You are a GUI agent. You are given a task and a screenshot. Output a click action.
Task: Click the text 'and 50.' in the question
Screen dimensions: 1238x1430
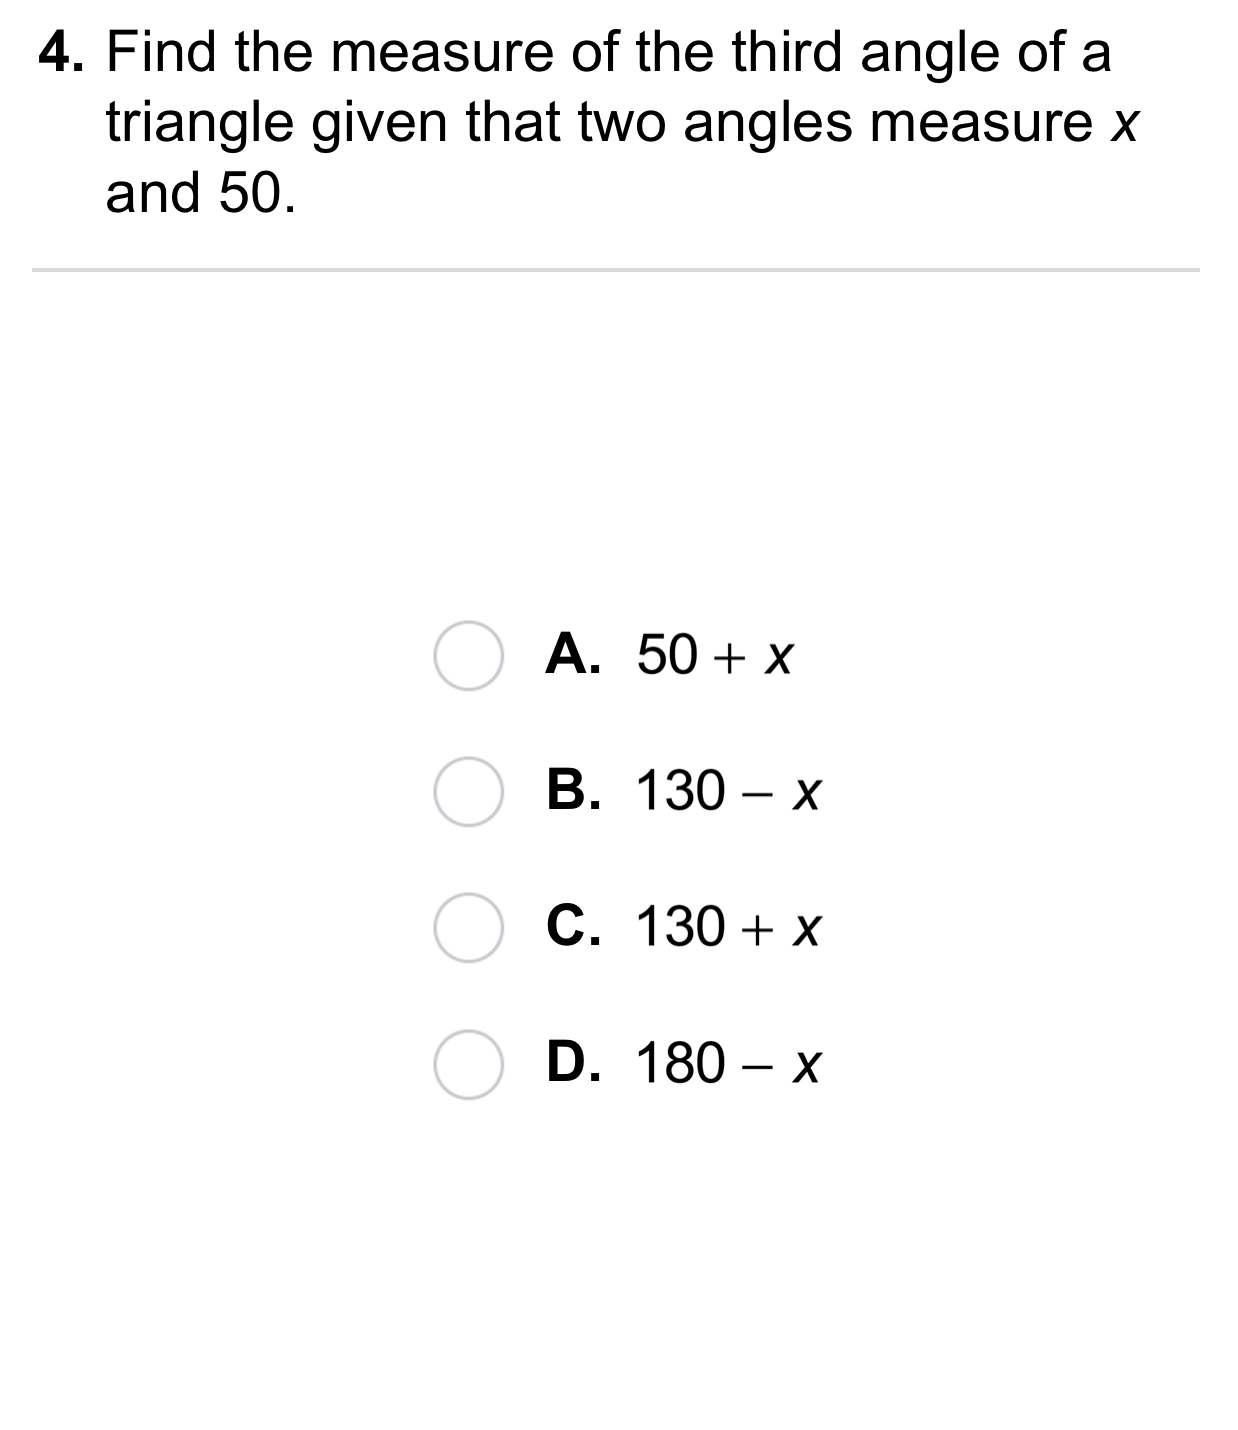201,192
